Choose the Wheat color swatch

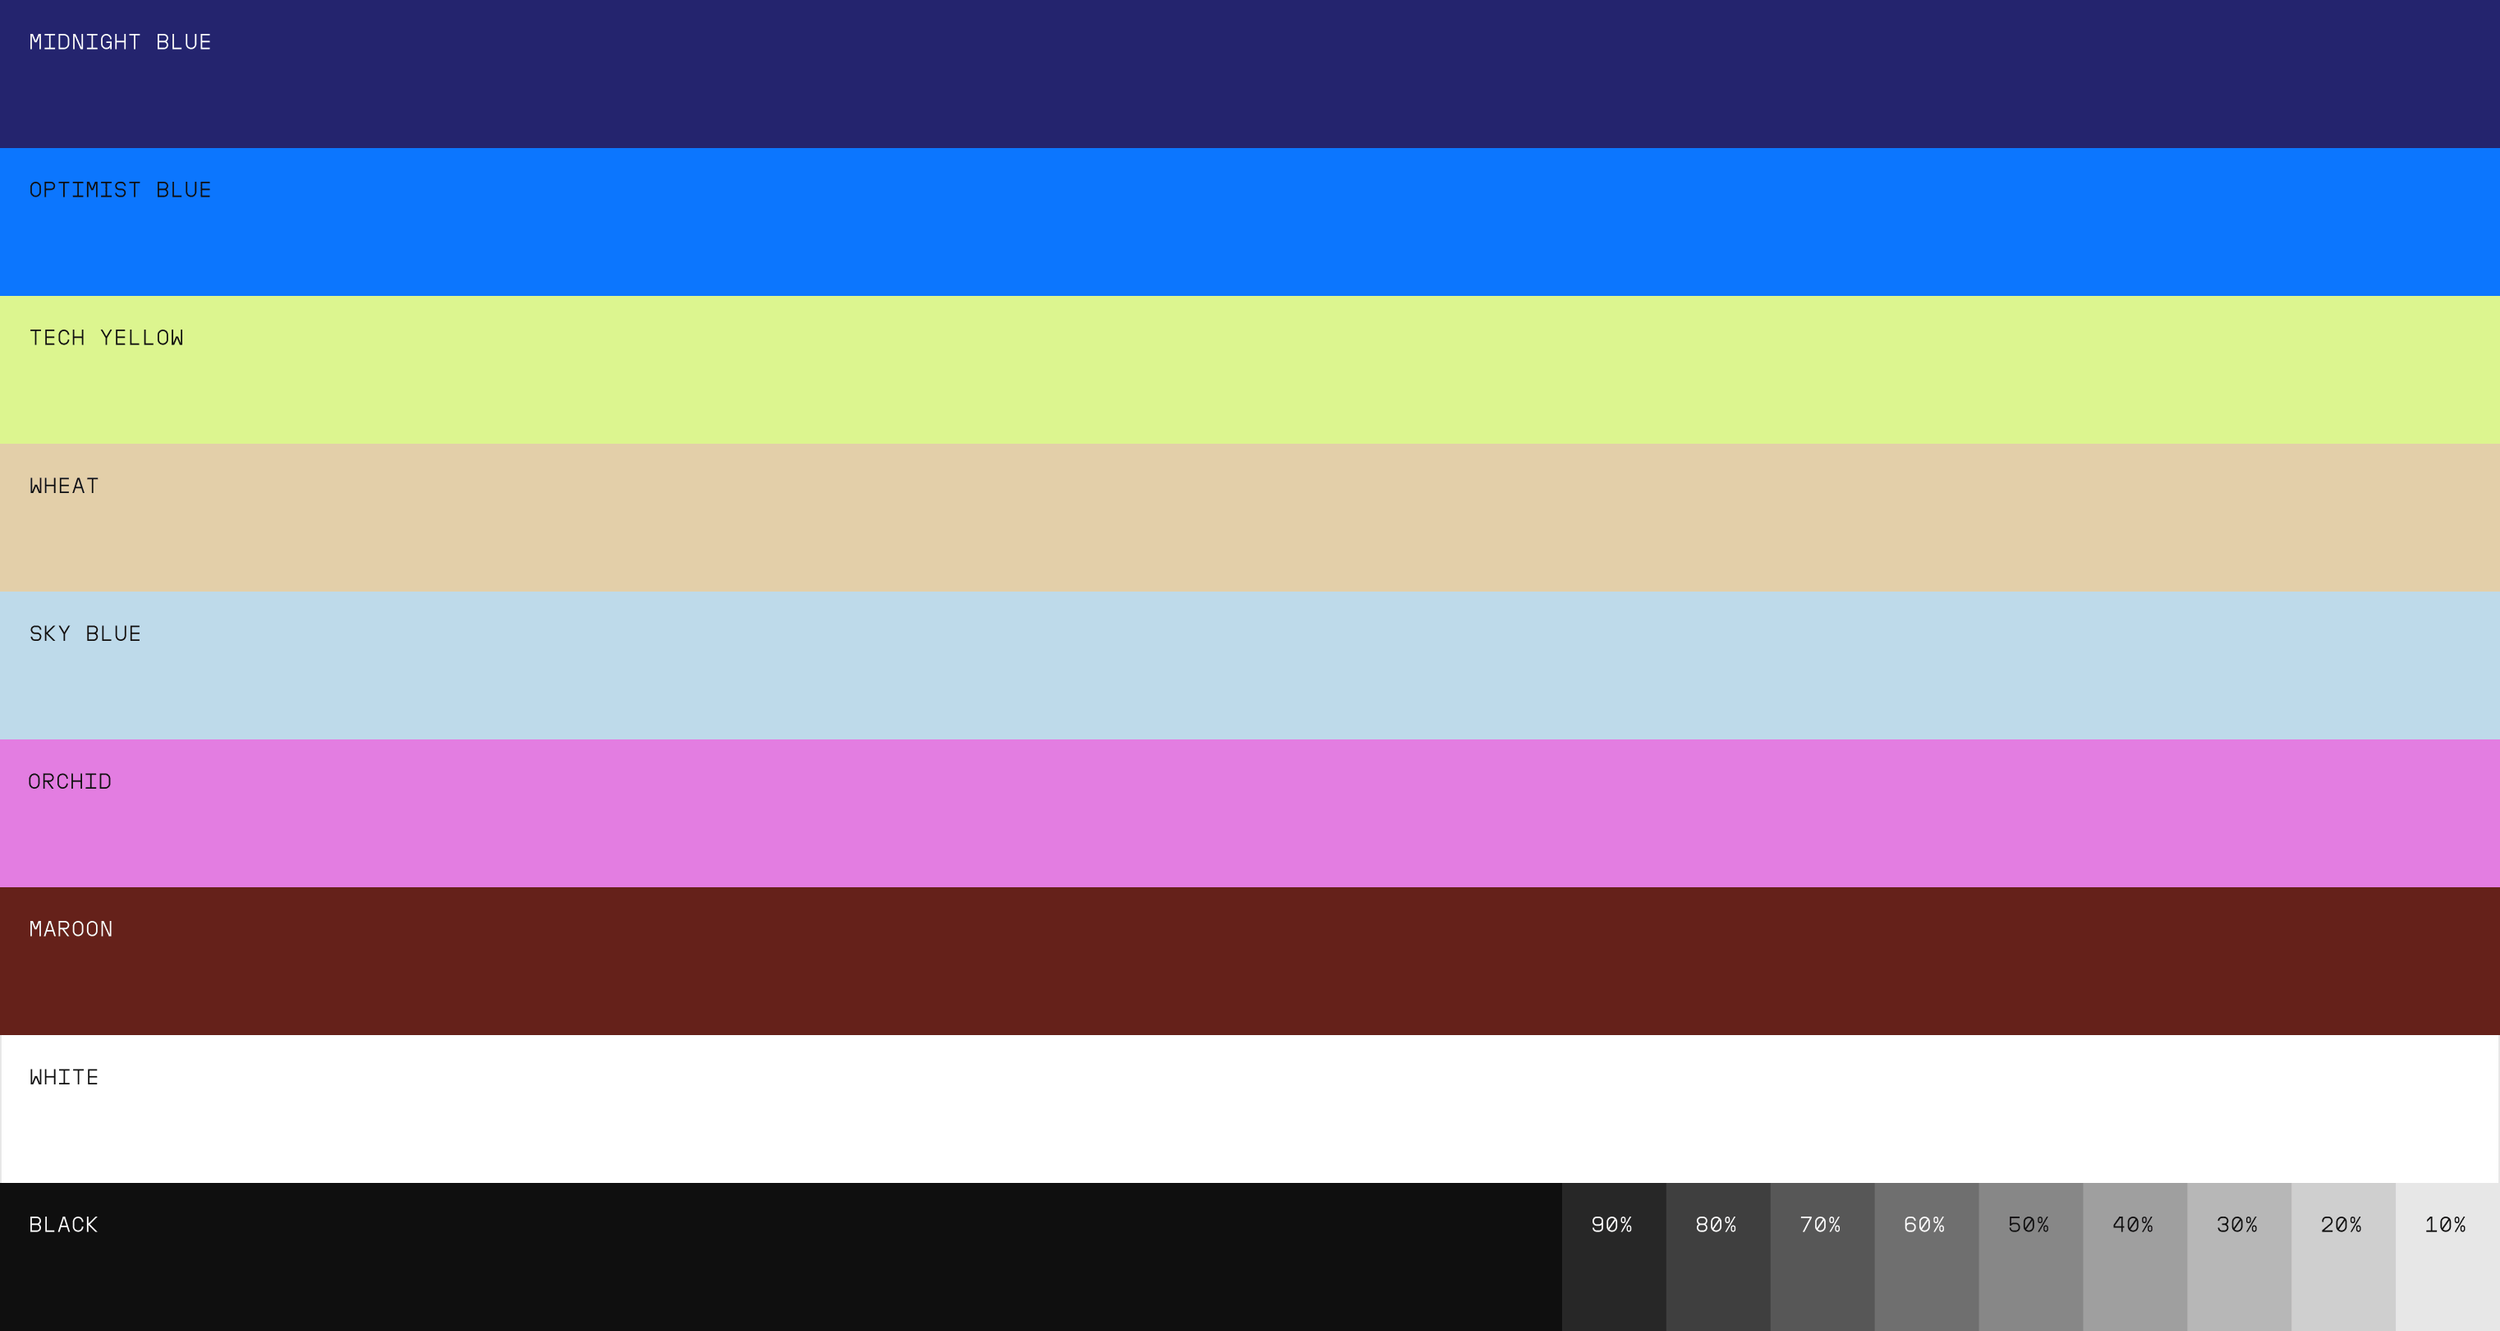coord(1250,518)
